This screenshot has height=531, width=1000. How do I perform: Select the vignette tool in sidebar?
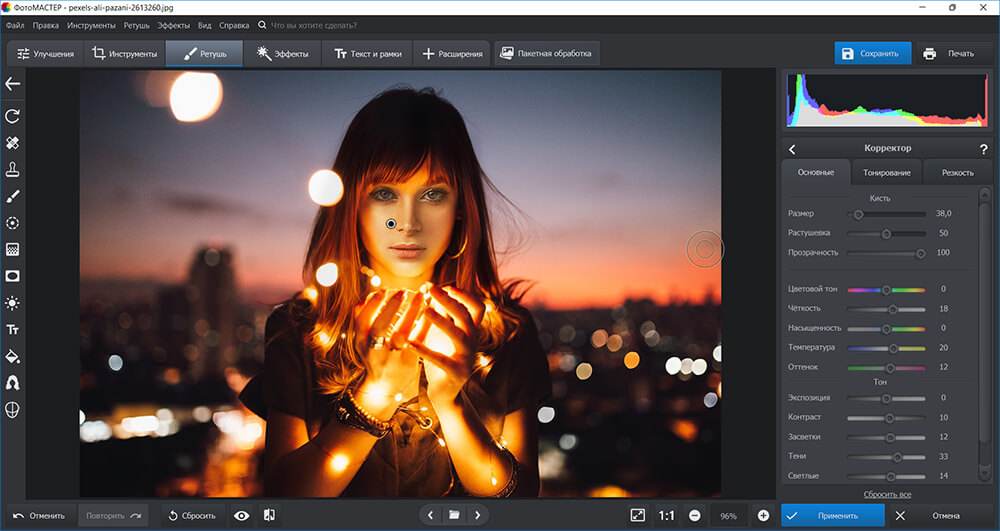(x=12, y=276)
